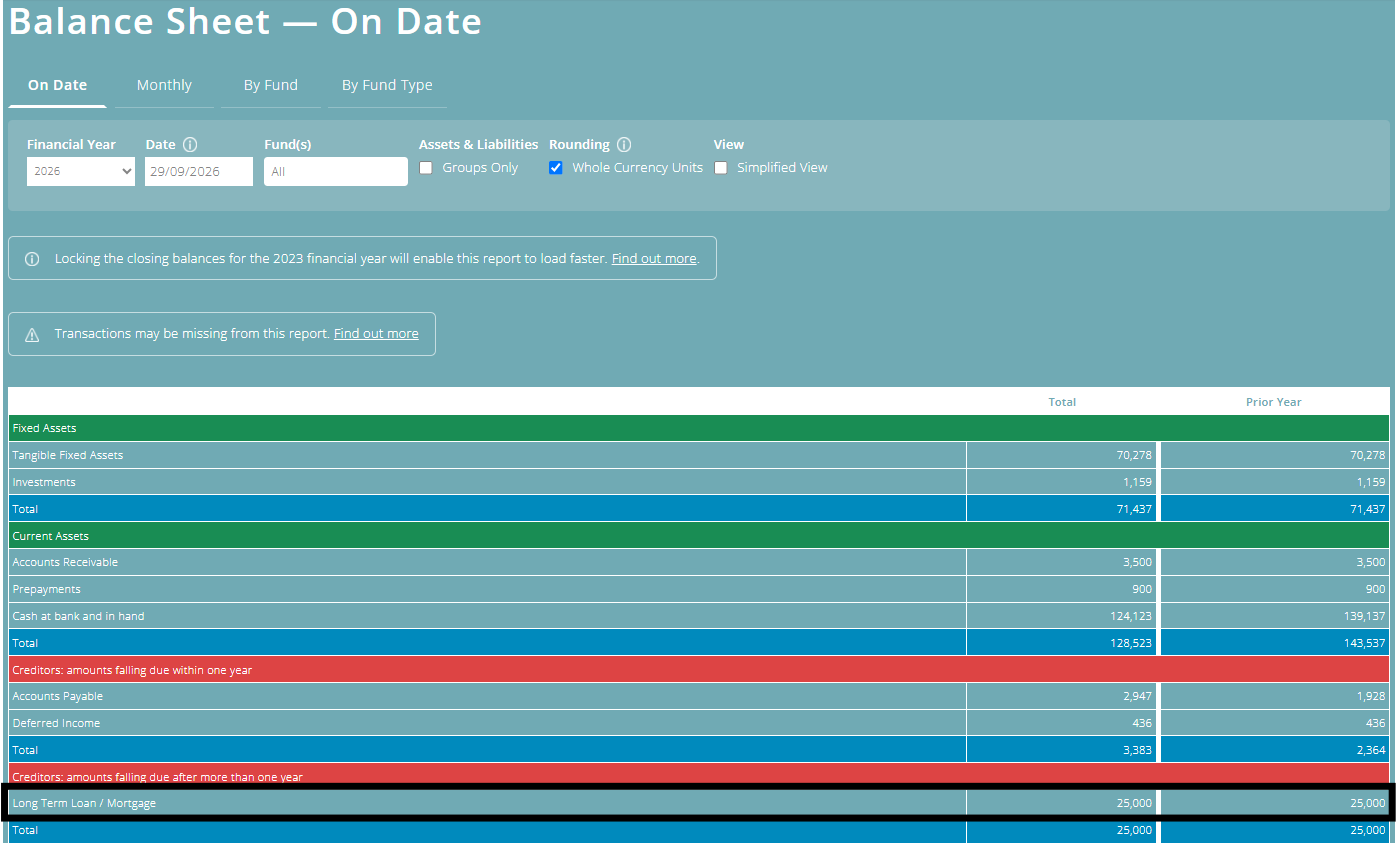Click the 1,928 prior year accounts payable value
This screenshot has height=843, width=1396.
(x=1371, y=696)
